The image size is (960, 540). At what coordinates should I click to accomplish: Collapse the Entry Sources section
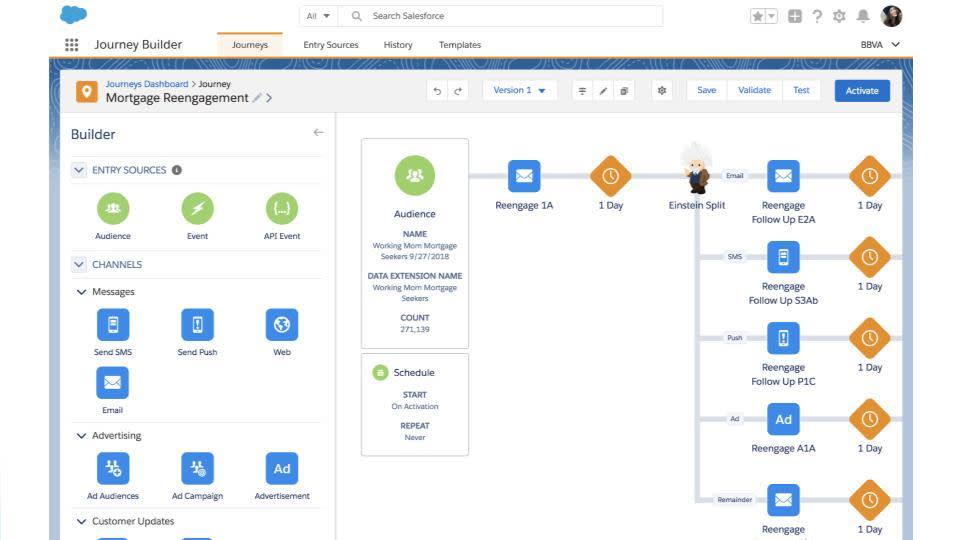(79, 170)
